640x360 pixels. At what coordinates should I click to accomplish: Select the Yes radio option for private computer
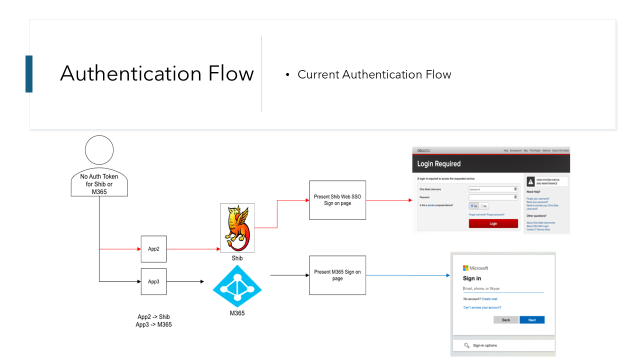point(473,206)
